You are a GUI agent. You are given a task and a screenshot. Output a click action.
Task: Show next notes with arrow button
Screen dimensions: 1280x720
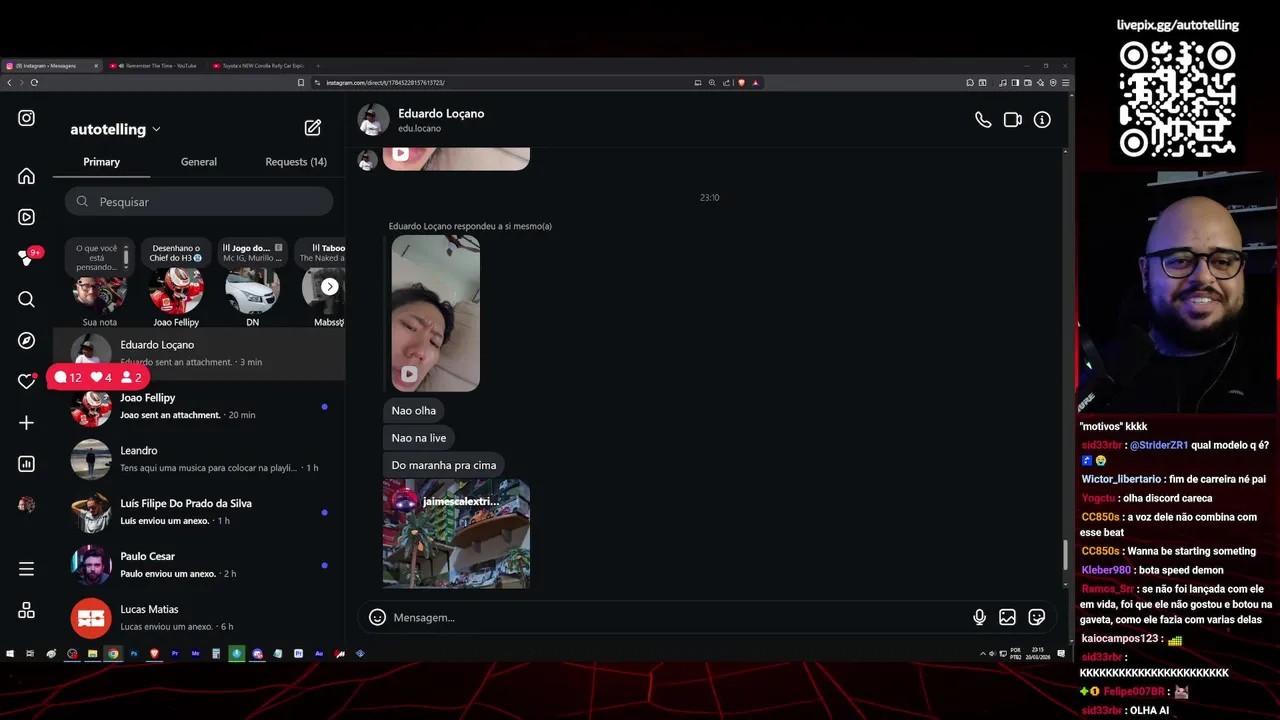tap(329, 287)
